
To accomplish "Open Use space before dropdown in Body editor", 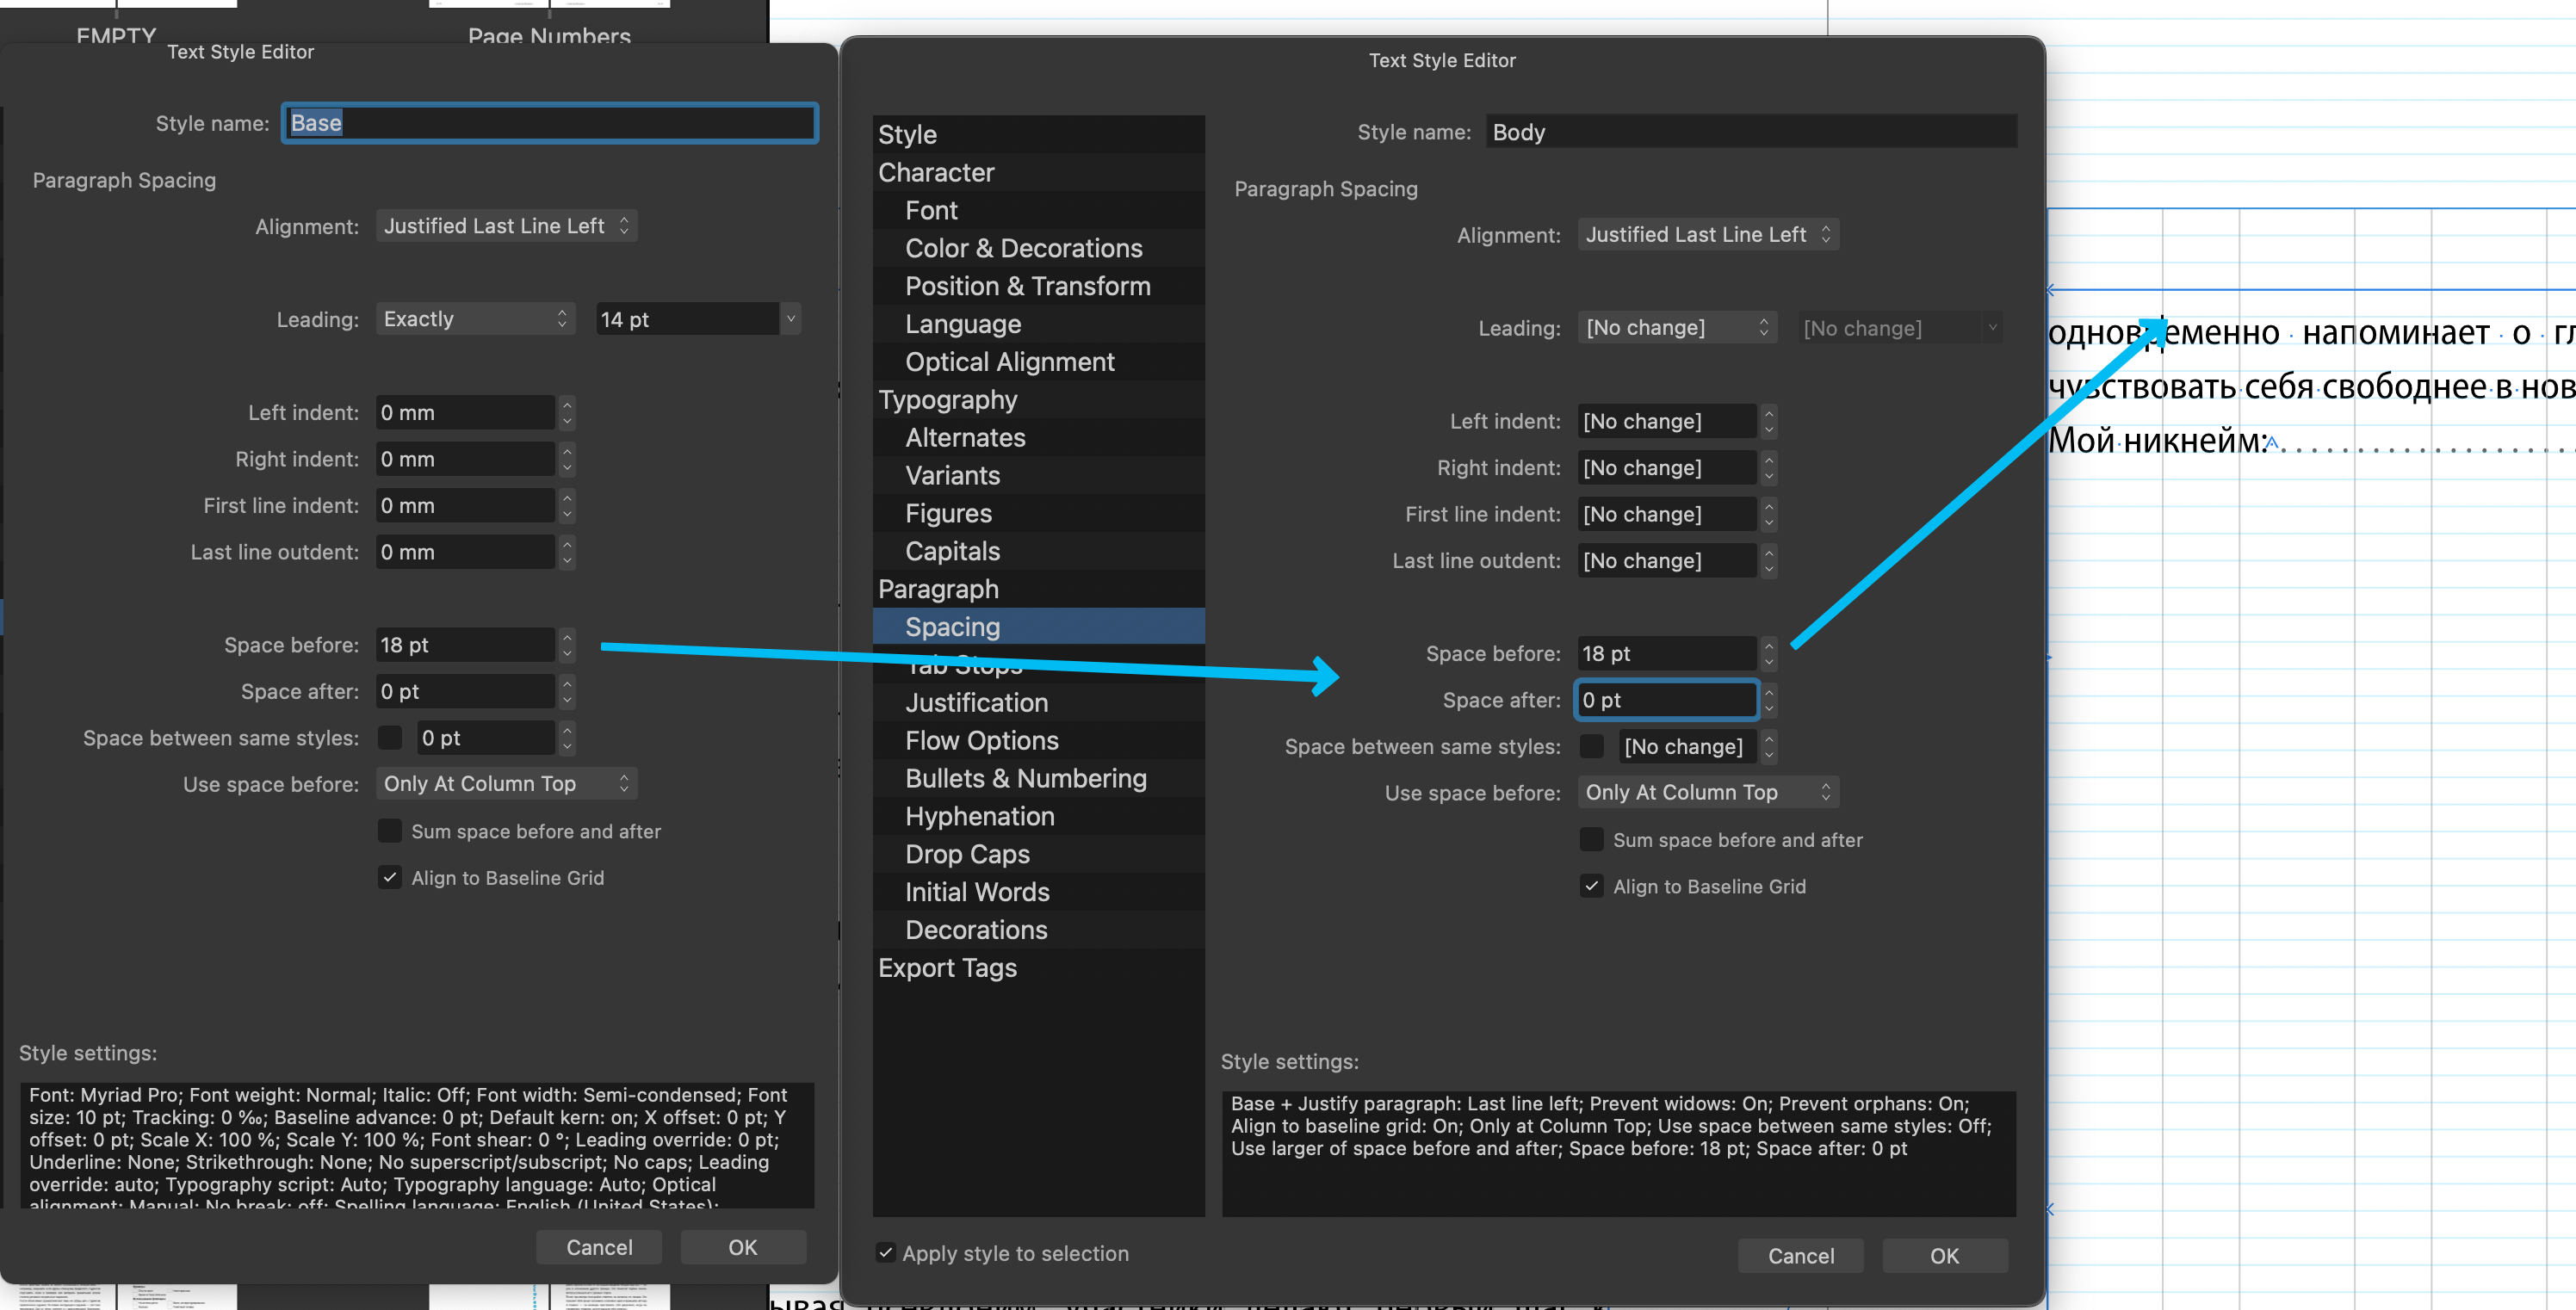I will point(1708,792).
